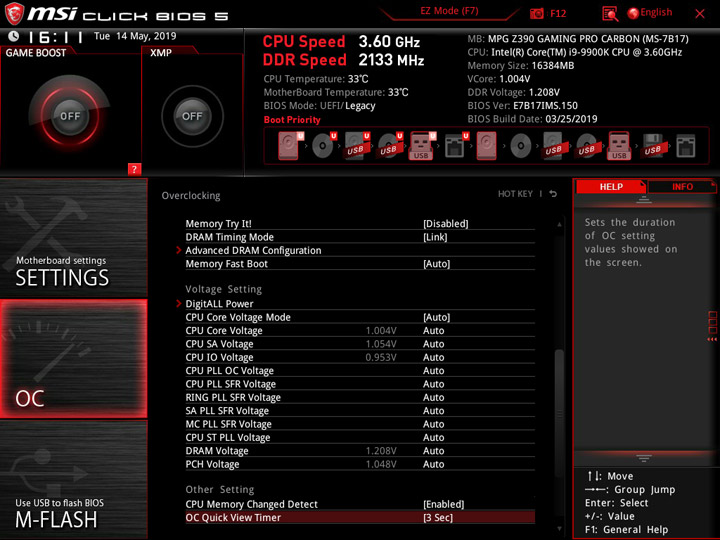The width and height of the screenshot is (720, 540).
Task: Select the legacy network boot device icon
Action: coord(686,146)
